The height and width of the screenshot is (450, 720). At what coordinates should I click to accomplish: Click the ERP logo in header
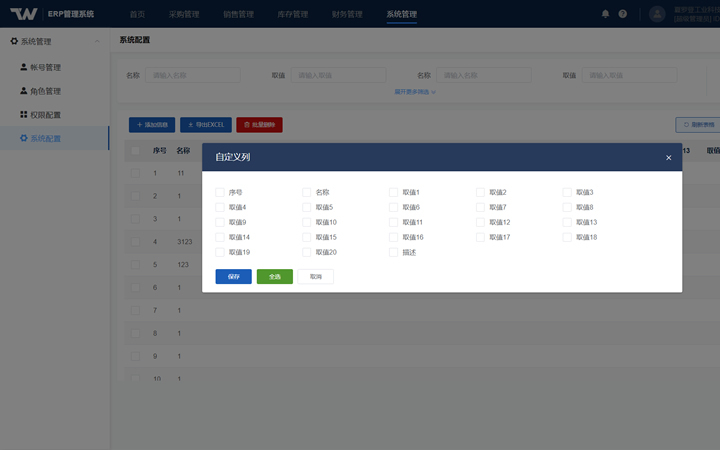(x=24, y=14)
